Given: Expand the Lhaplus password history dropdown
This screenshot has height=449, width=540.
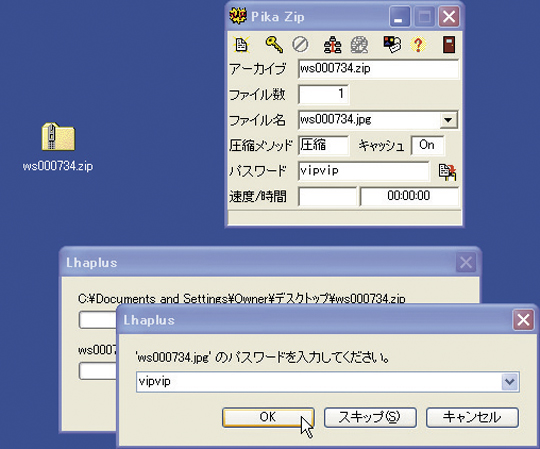Looking at the screenshot, I should [x=510, y=382].
